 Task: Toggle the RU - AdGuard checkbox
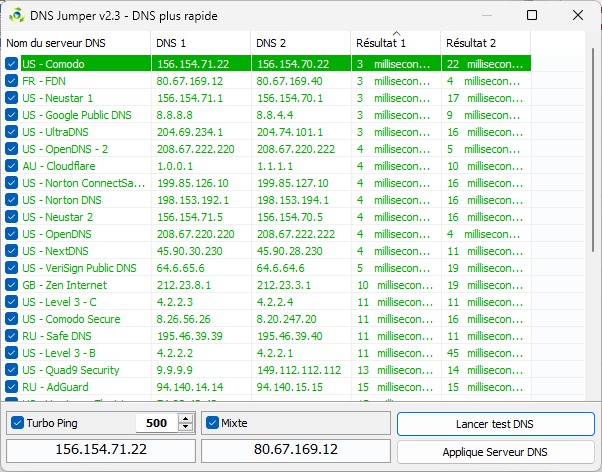[x=12, y=387]
